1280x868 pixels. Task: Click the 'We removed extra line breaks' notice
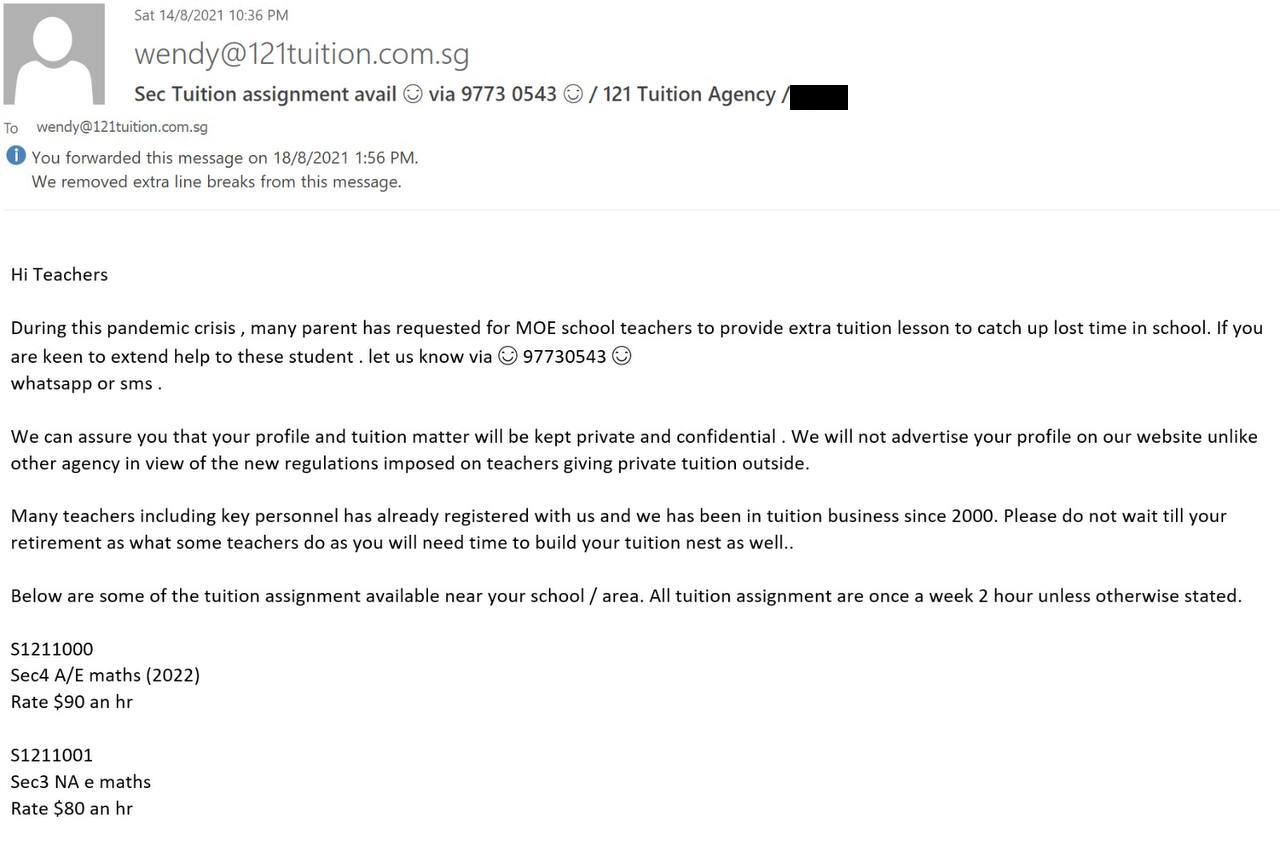pyautogui.click(x=216, y=182)
